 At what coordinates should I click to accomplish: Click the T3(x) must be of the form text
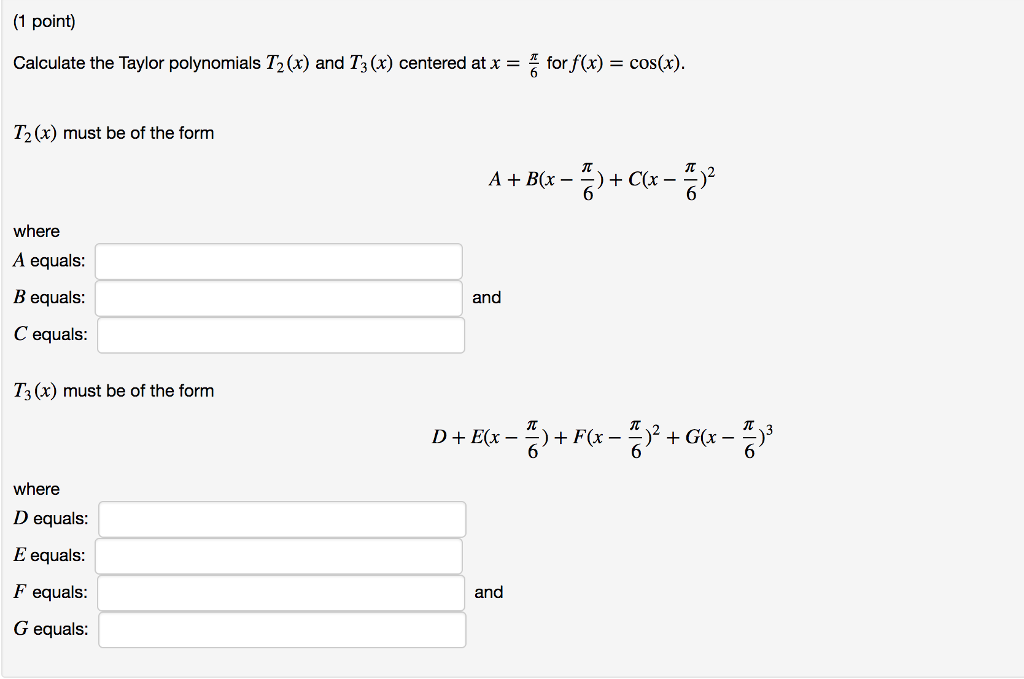[x=113, y=390]
